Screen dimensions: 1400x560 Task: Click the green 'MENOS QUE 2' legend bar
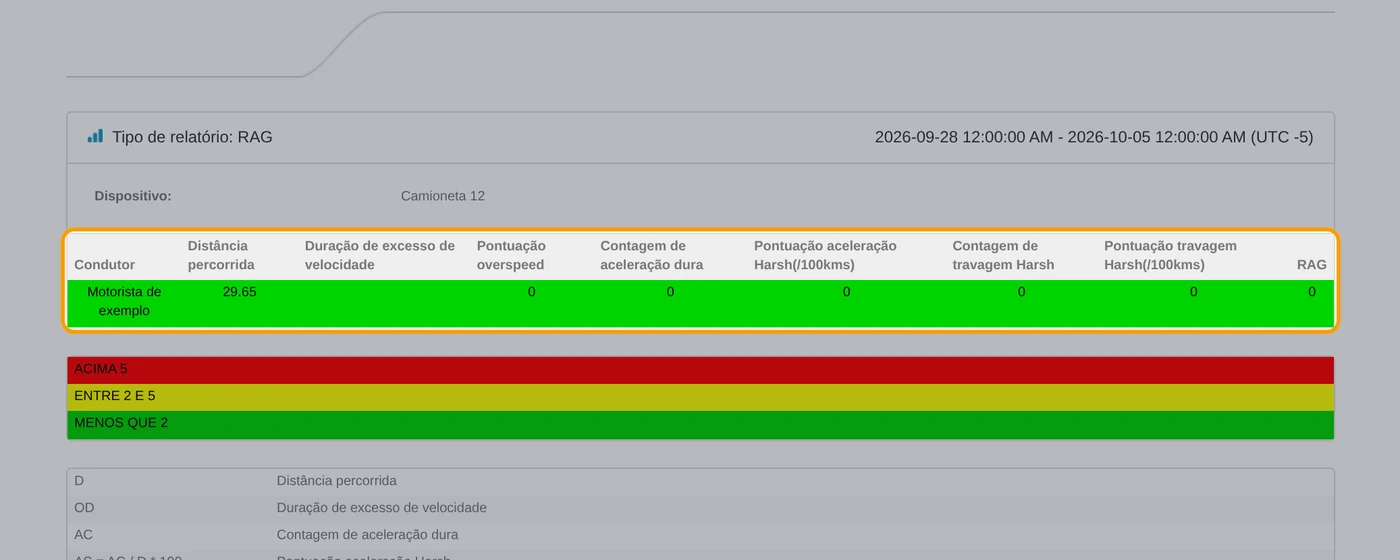pos(700,424)
